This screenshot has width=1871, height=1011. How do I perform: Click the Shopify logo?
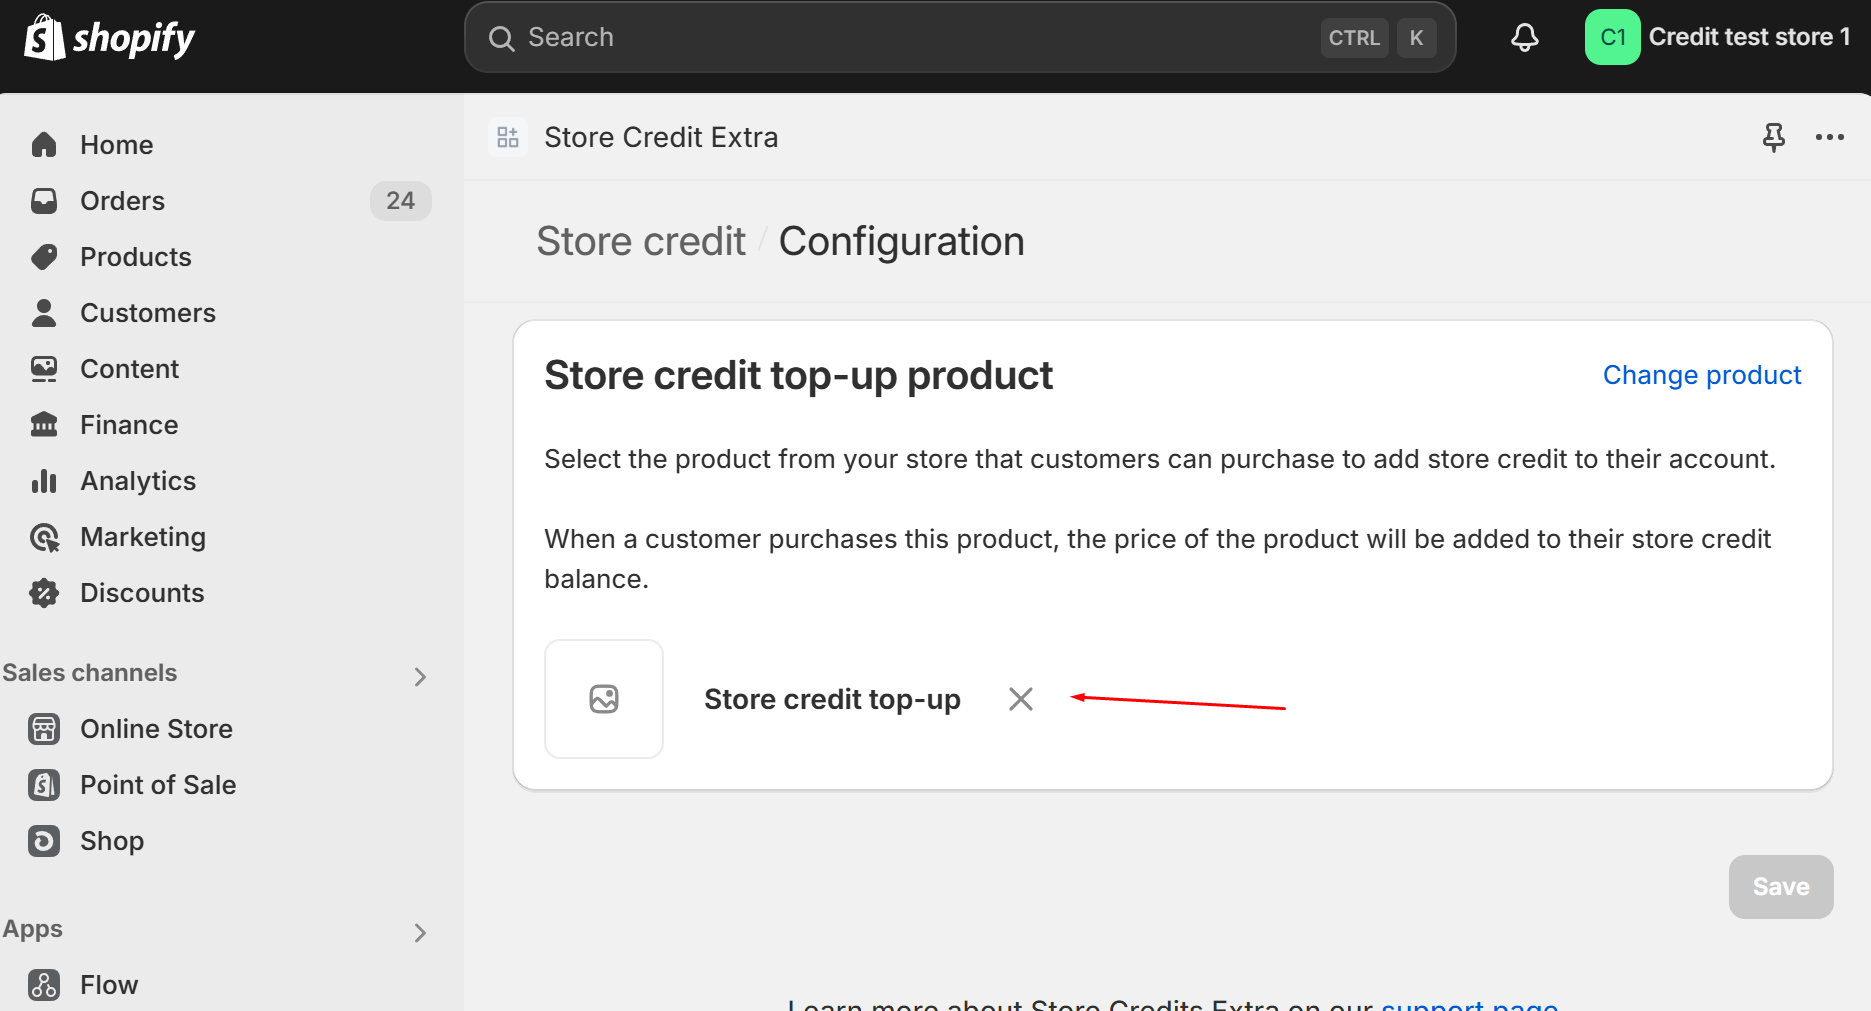110,38
